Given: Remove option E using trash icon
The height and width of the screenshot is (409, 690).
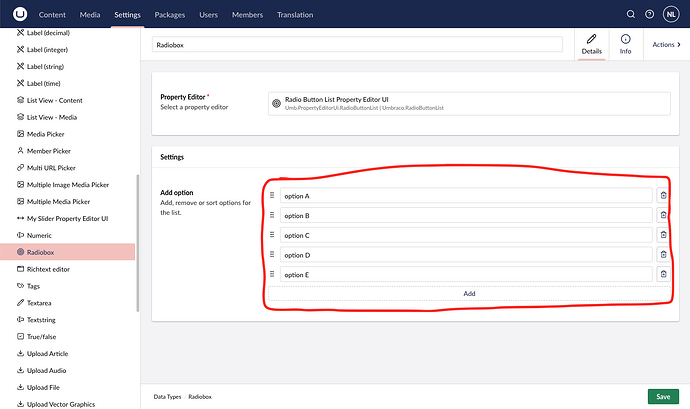Looking at the screenshot, I should [662, 274].
